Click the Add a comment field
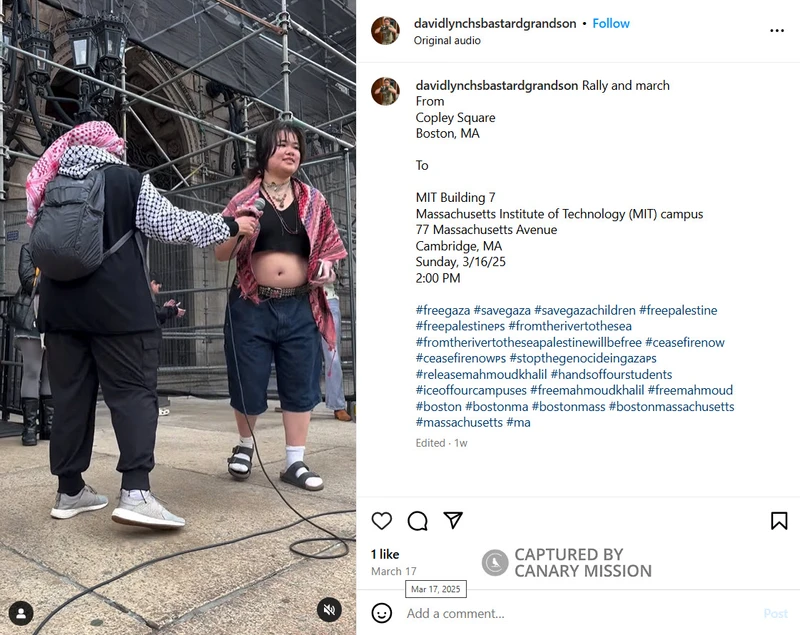Viewport: 800px width, 635px height. coord(577,613)
